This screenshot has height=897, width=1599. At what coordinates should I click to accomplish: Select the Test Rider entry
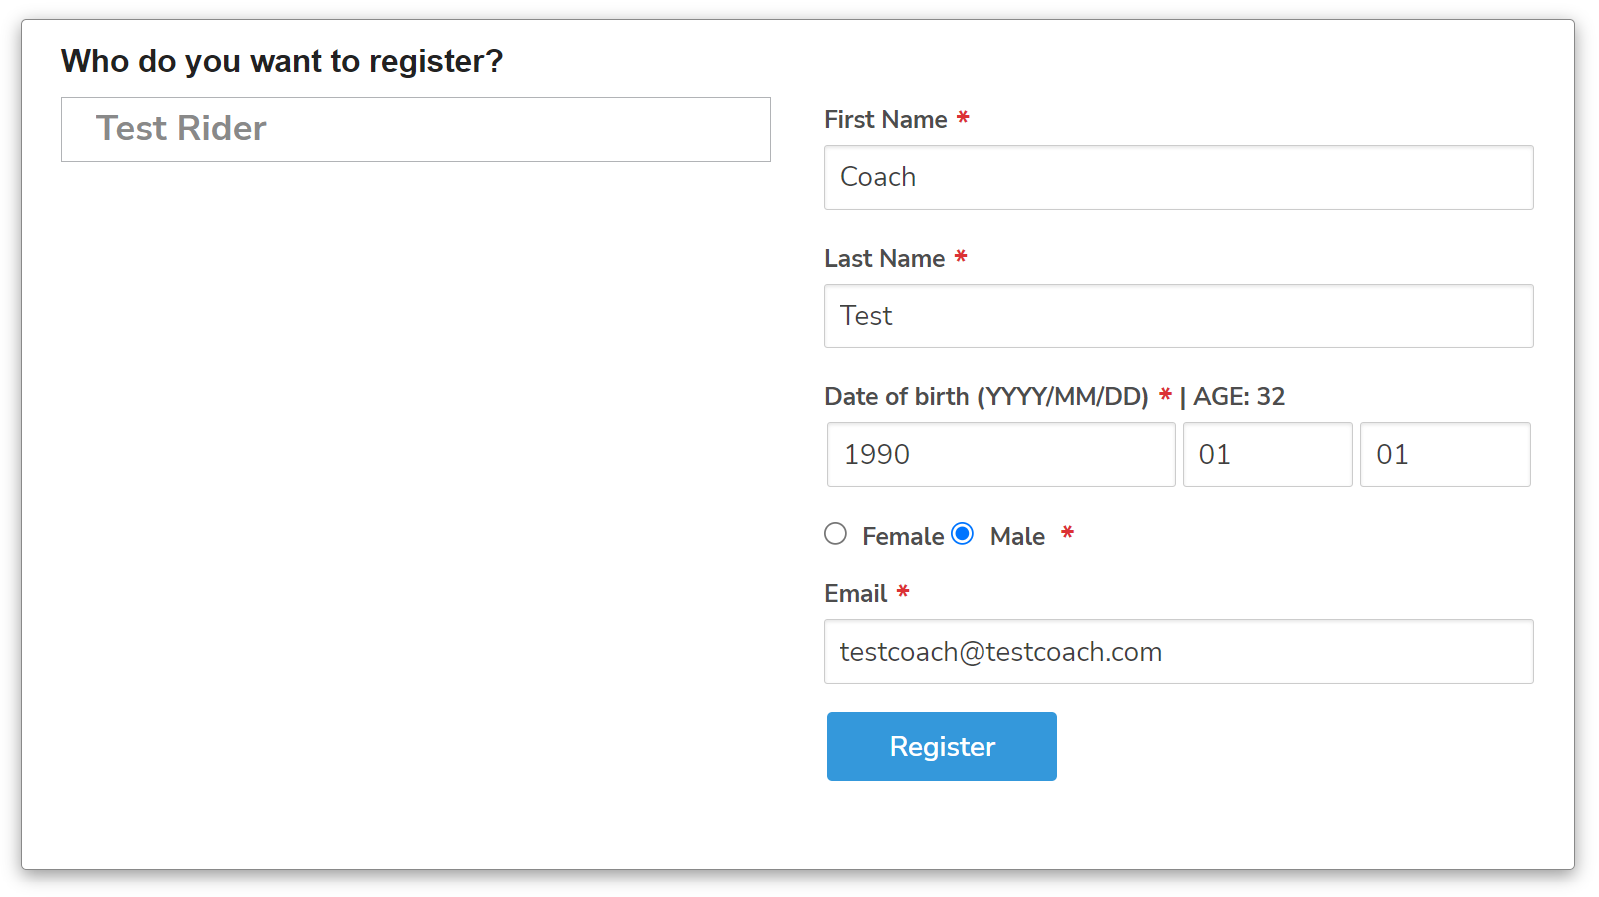(415, 129)
